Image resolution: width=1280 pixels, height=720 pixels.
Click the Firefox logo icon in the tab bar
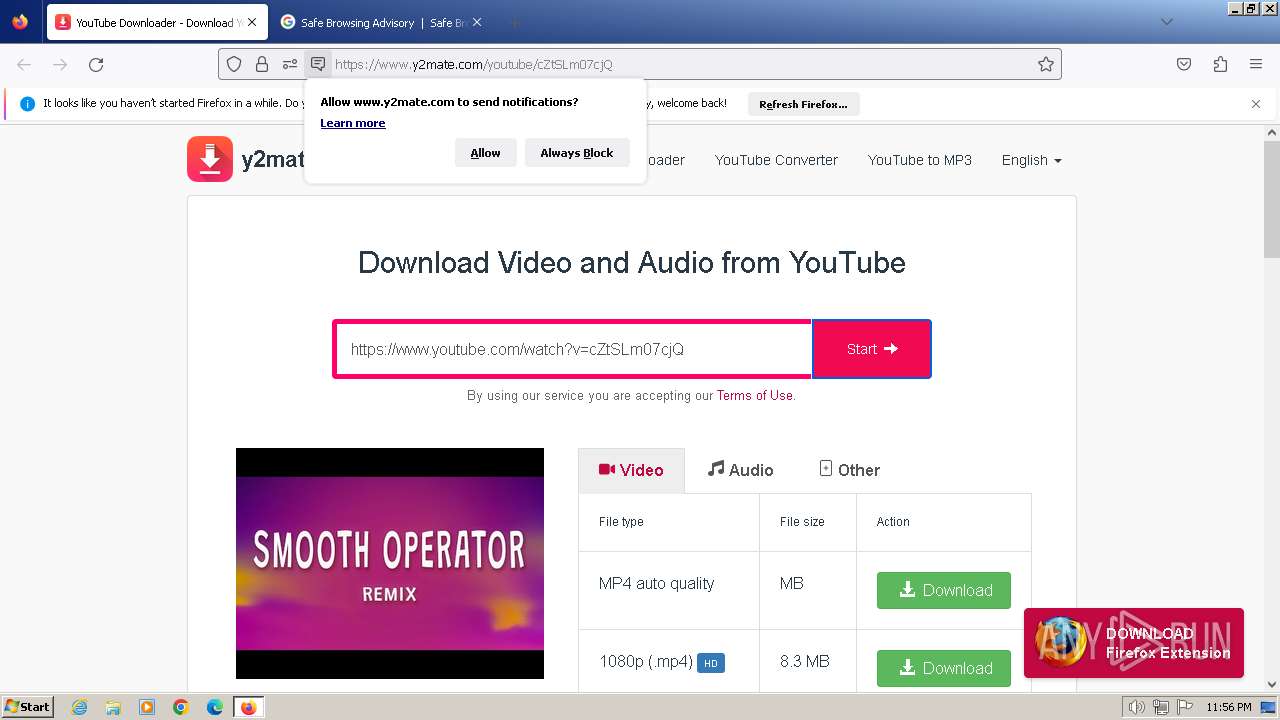coord(20,22)
